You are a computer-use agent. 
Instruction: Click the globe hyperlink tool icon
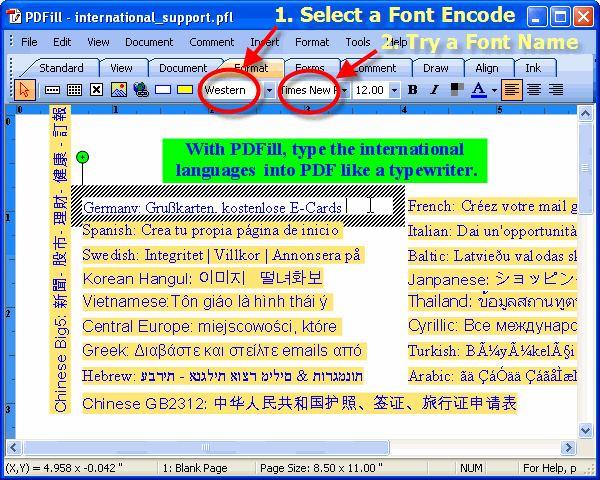click(141, 90)
